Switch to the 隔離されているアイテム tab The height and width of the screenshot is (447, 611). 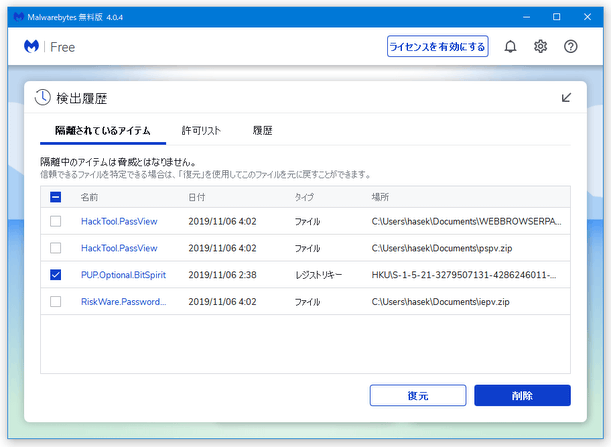pos(103,131)
